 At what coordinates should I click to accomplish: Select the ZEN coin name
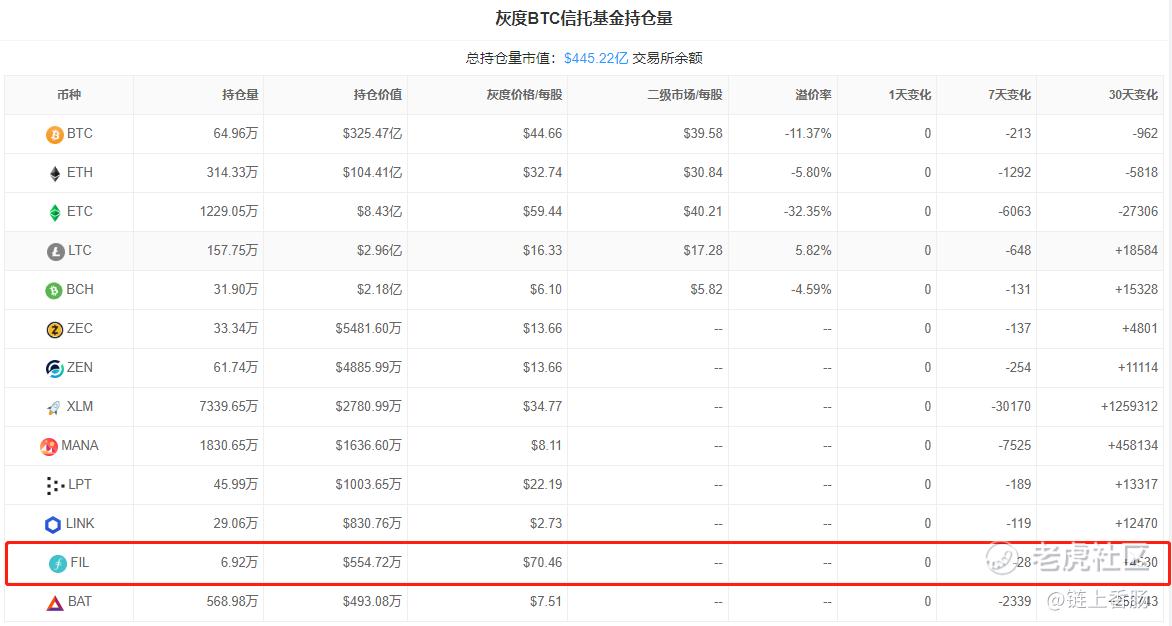80,367
